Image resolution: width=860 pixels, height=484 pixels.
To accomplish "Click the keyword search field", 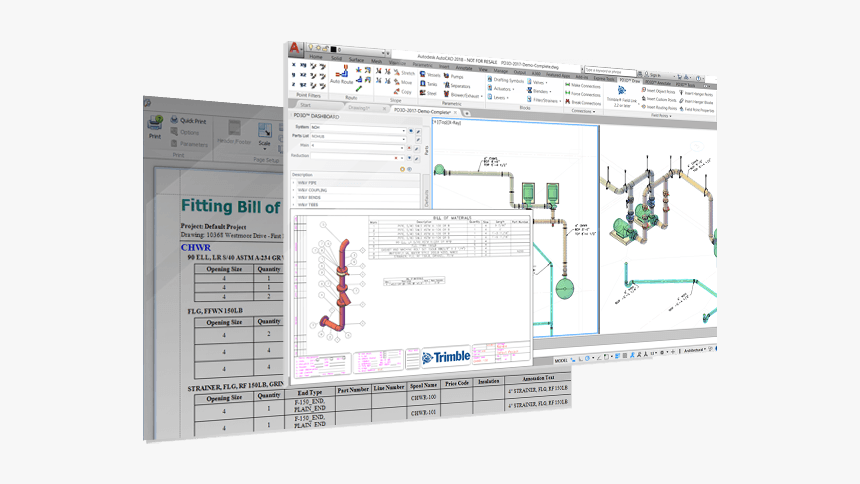I will (x=609, y=71).
